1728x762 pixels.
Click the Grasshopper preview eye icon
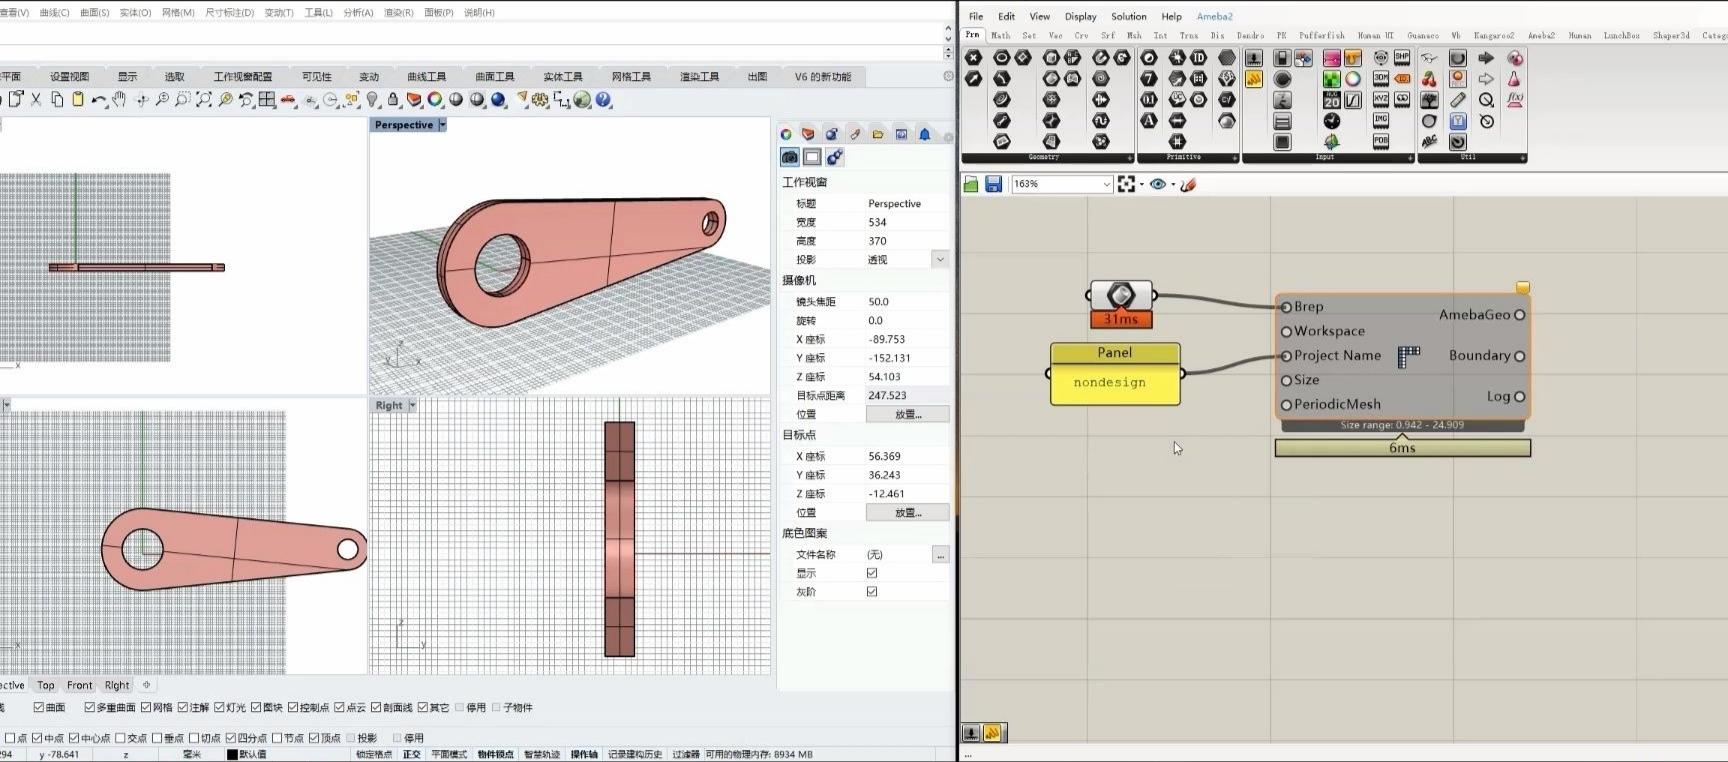click(1157, 184)
